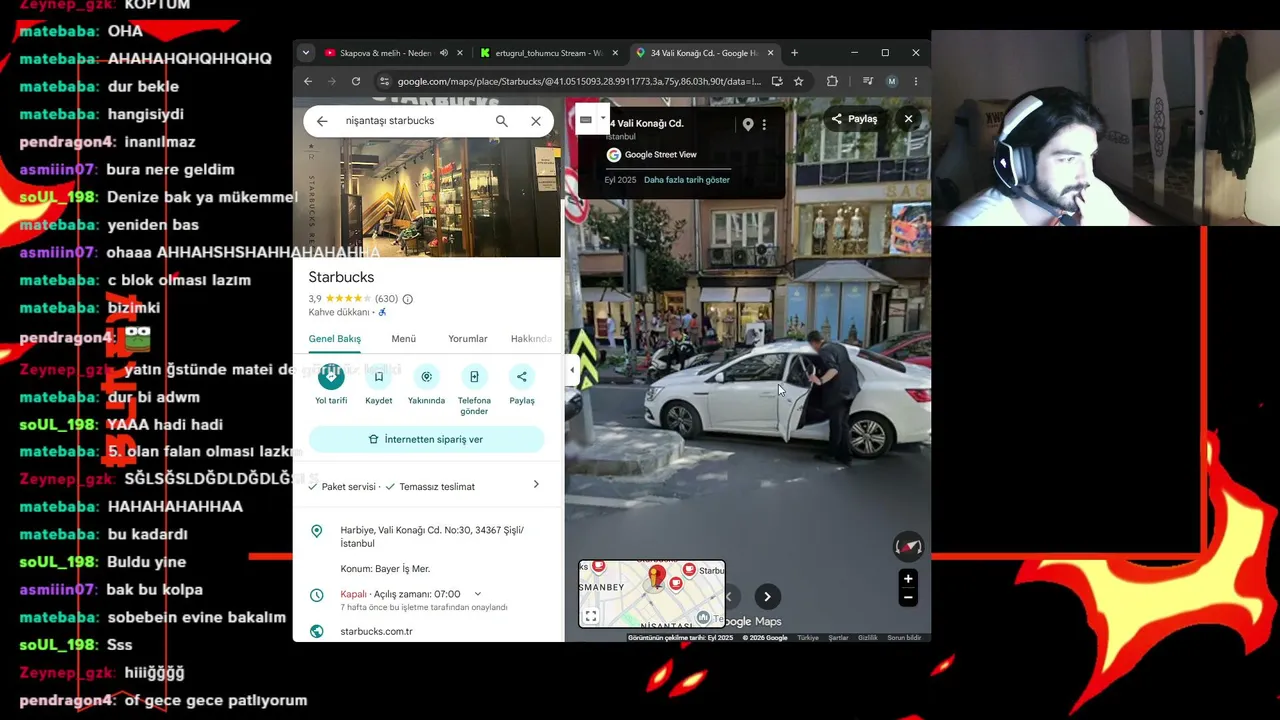Click the Gizlilik link
Viewport: 1280px width, 720px height.
pyautogui.click(x=868, y=637)
